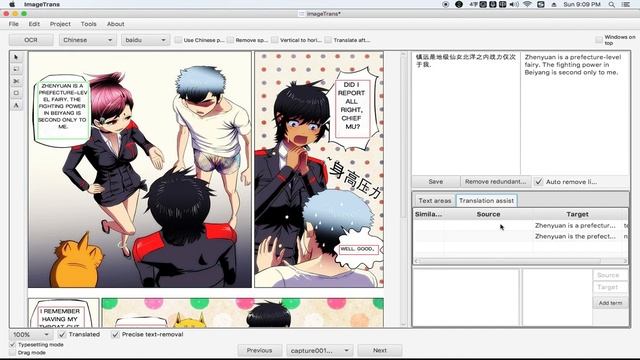Click the volume speaker icon in menu bar
This screenshot has height=360, width=640.
[x=514, y=4]
